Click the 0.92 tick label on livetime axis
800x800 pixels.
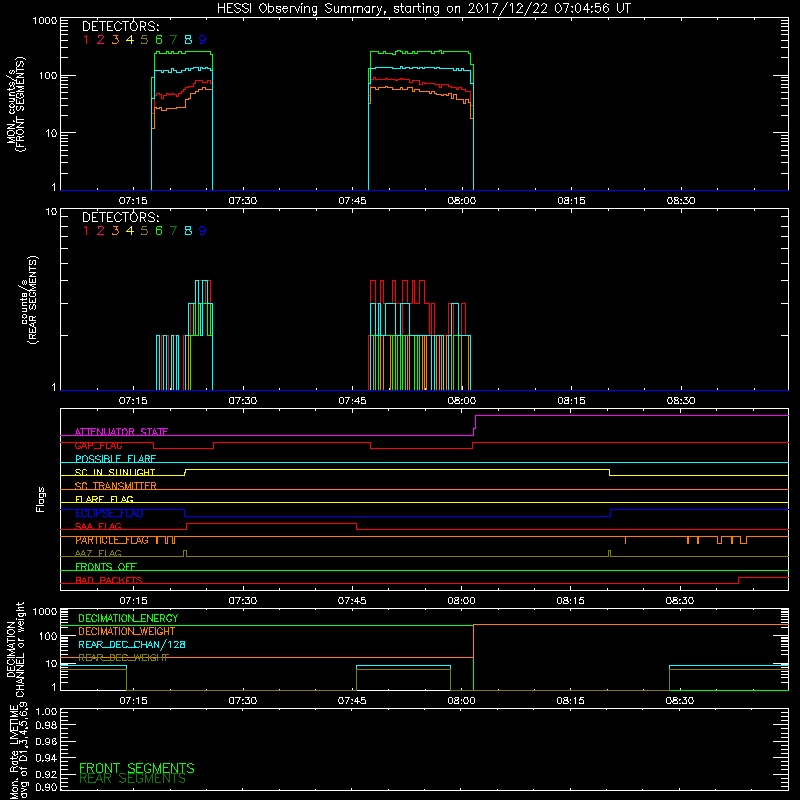coord(46,774)
